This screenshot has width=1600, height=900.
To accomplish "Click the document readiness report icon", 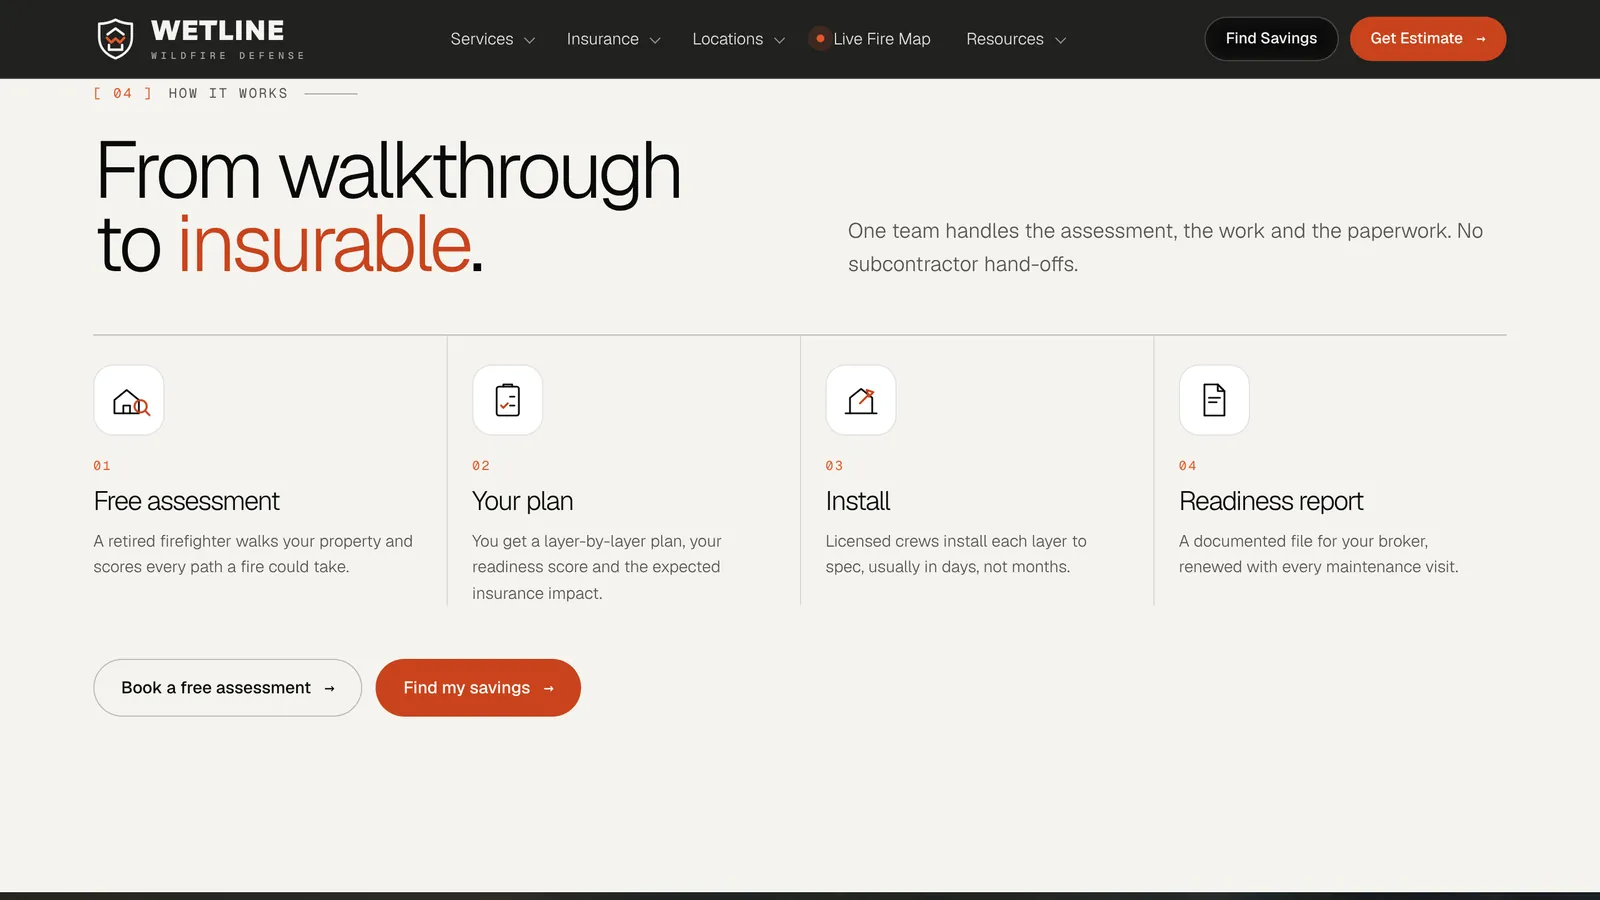I will coord(1214,400).
